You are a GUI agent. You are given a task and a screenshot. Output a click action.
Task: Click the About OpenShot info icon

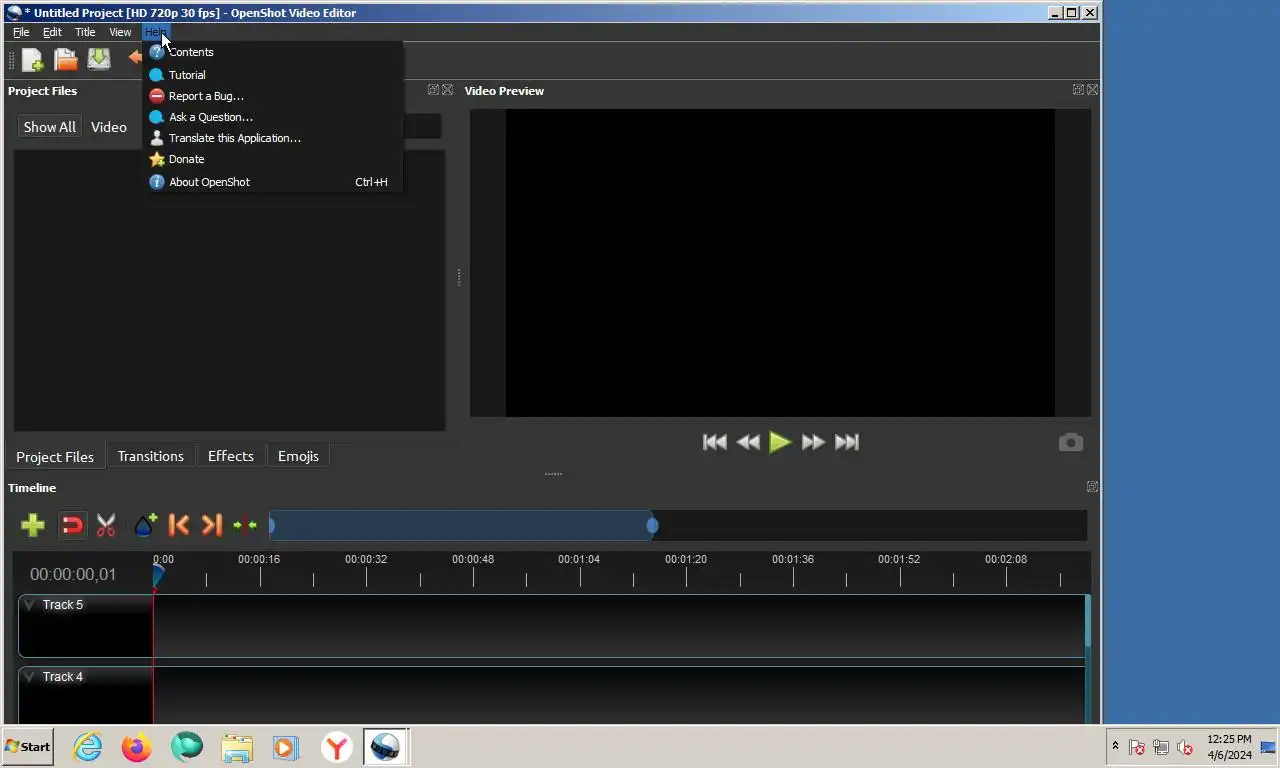pos(156,182)
